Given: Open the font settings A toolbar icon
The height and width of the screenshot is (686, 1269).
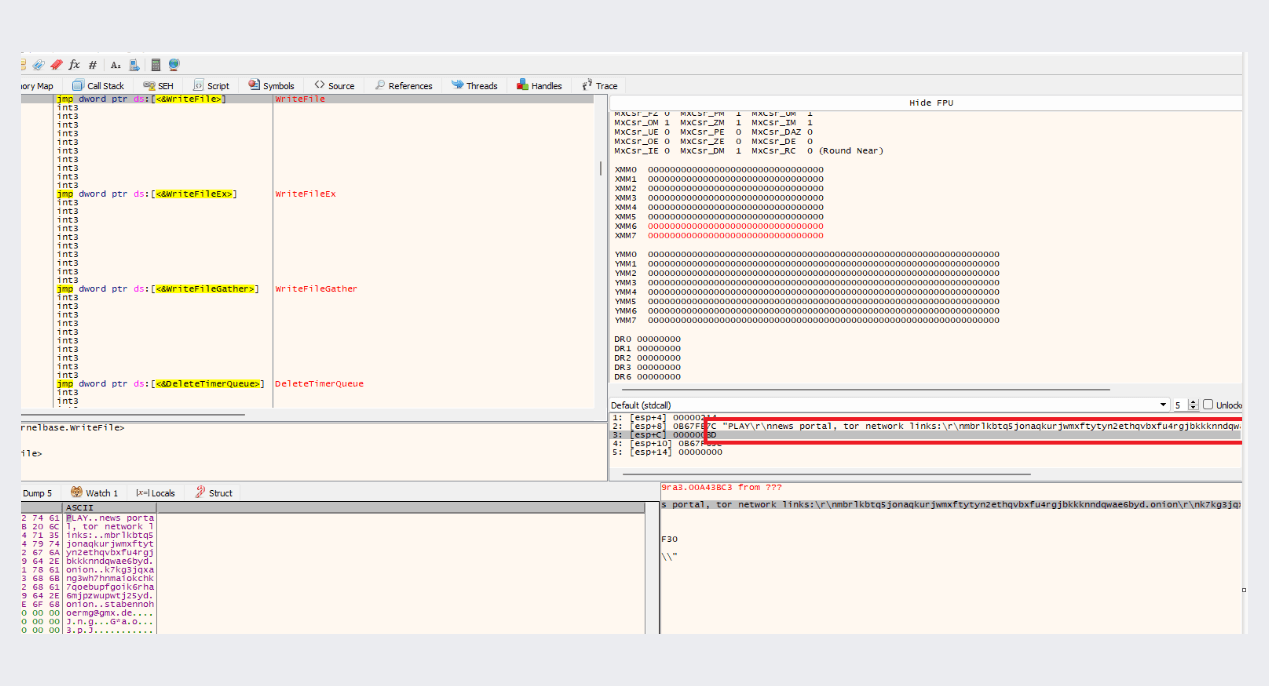Looking at the screenshot, I should click(116, 65).
